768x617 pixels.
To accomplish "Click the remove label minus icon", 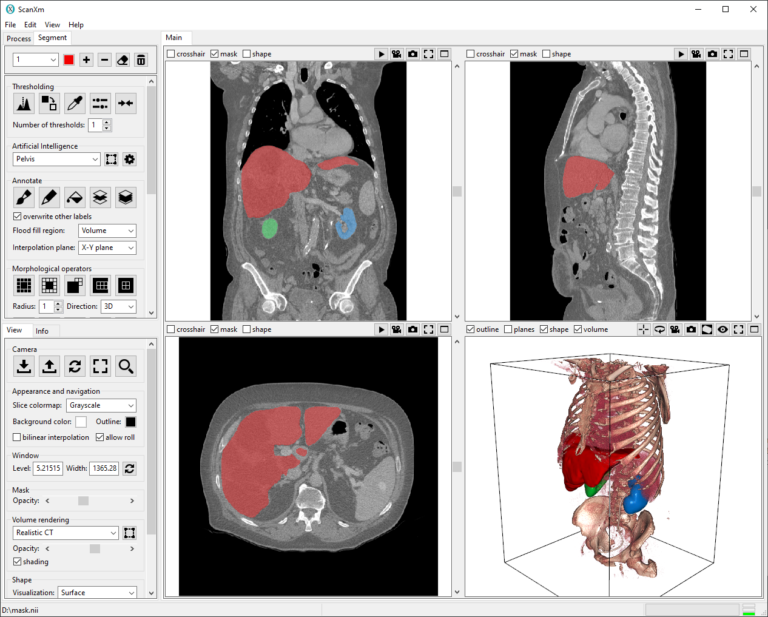I will click(104, 60).
